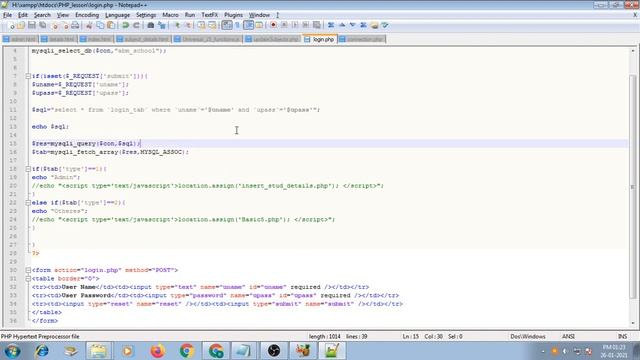Open the Encoding menu

87,15
